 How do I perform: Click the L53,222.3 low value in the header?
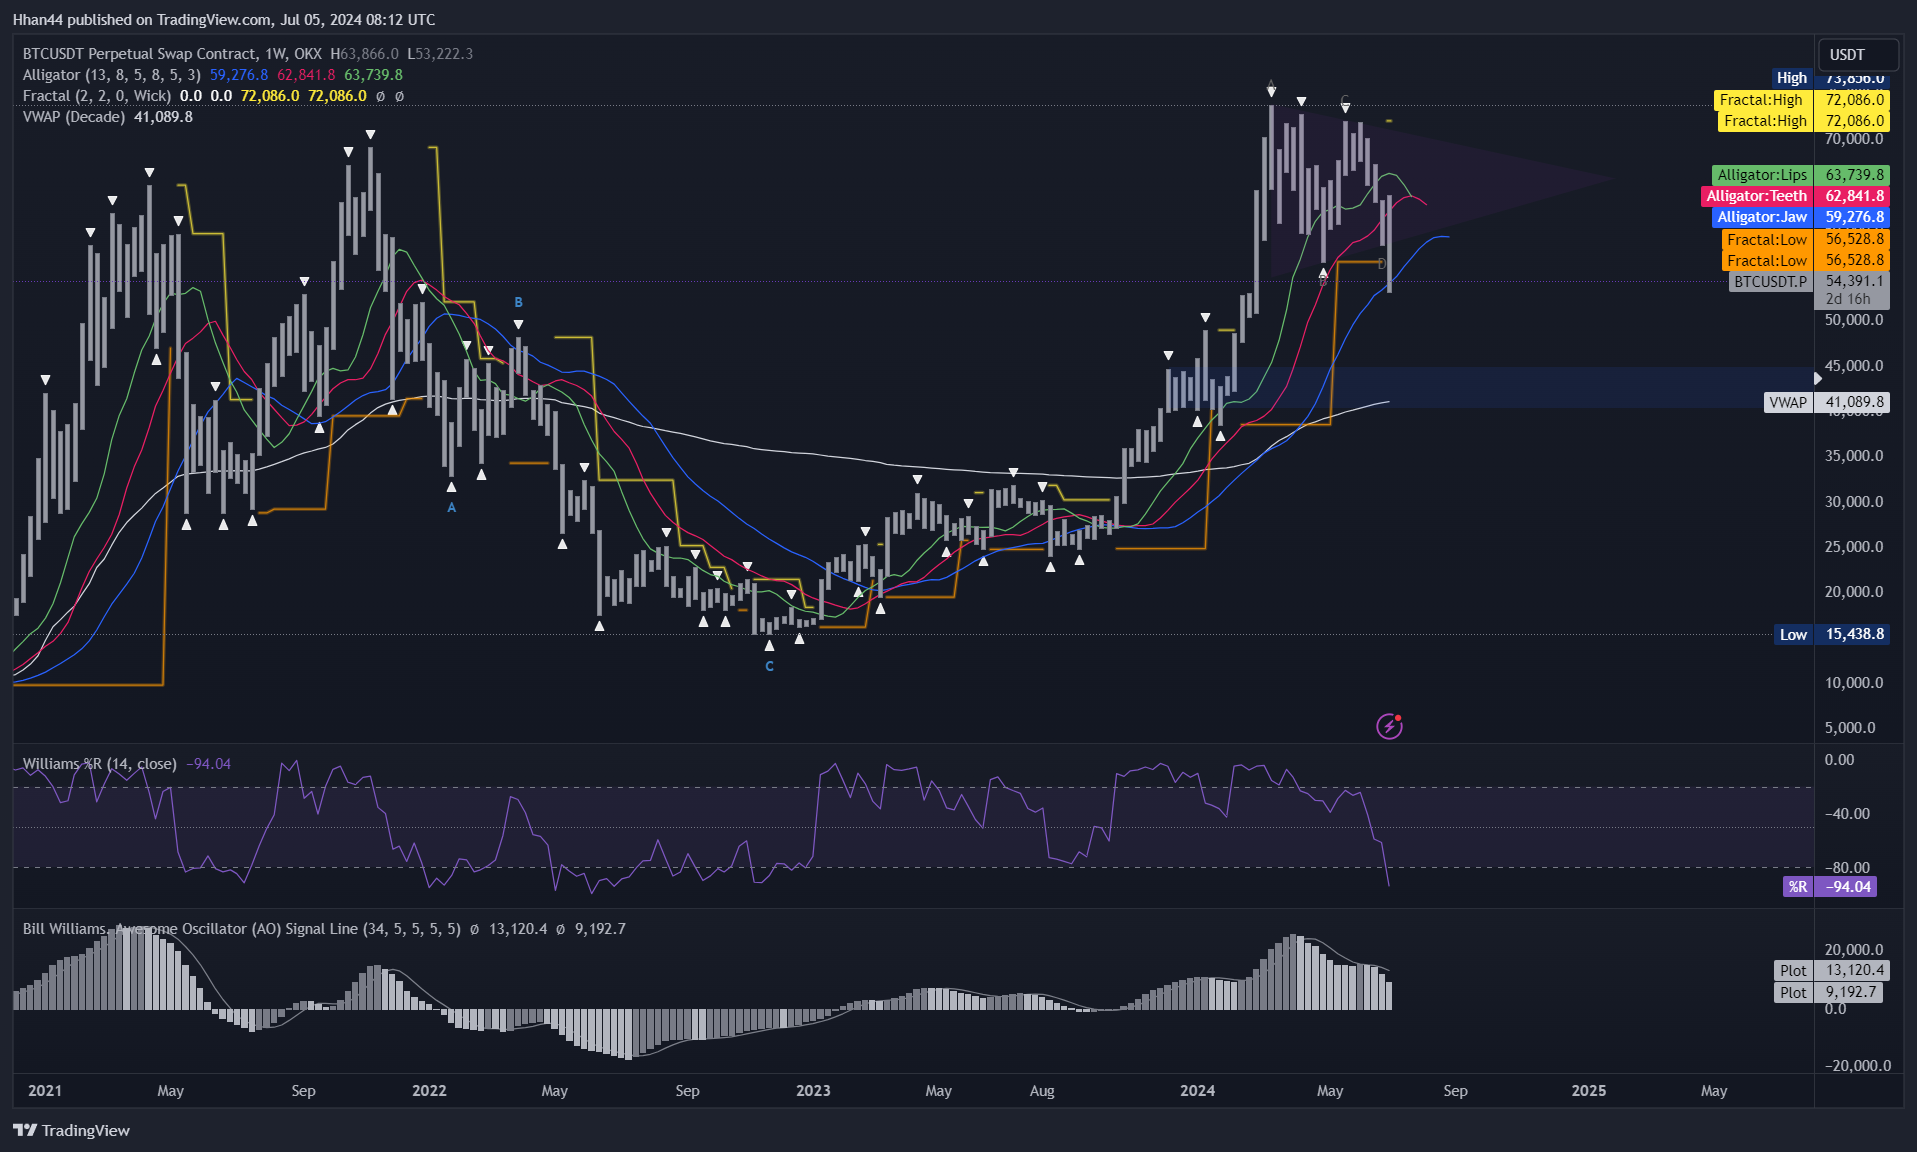pyautogui.click(x=440, y=54)
